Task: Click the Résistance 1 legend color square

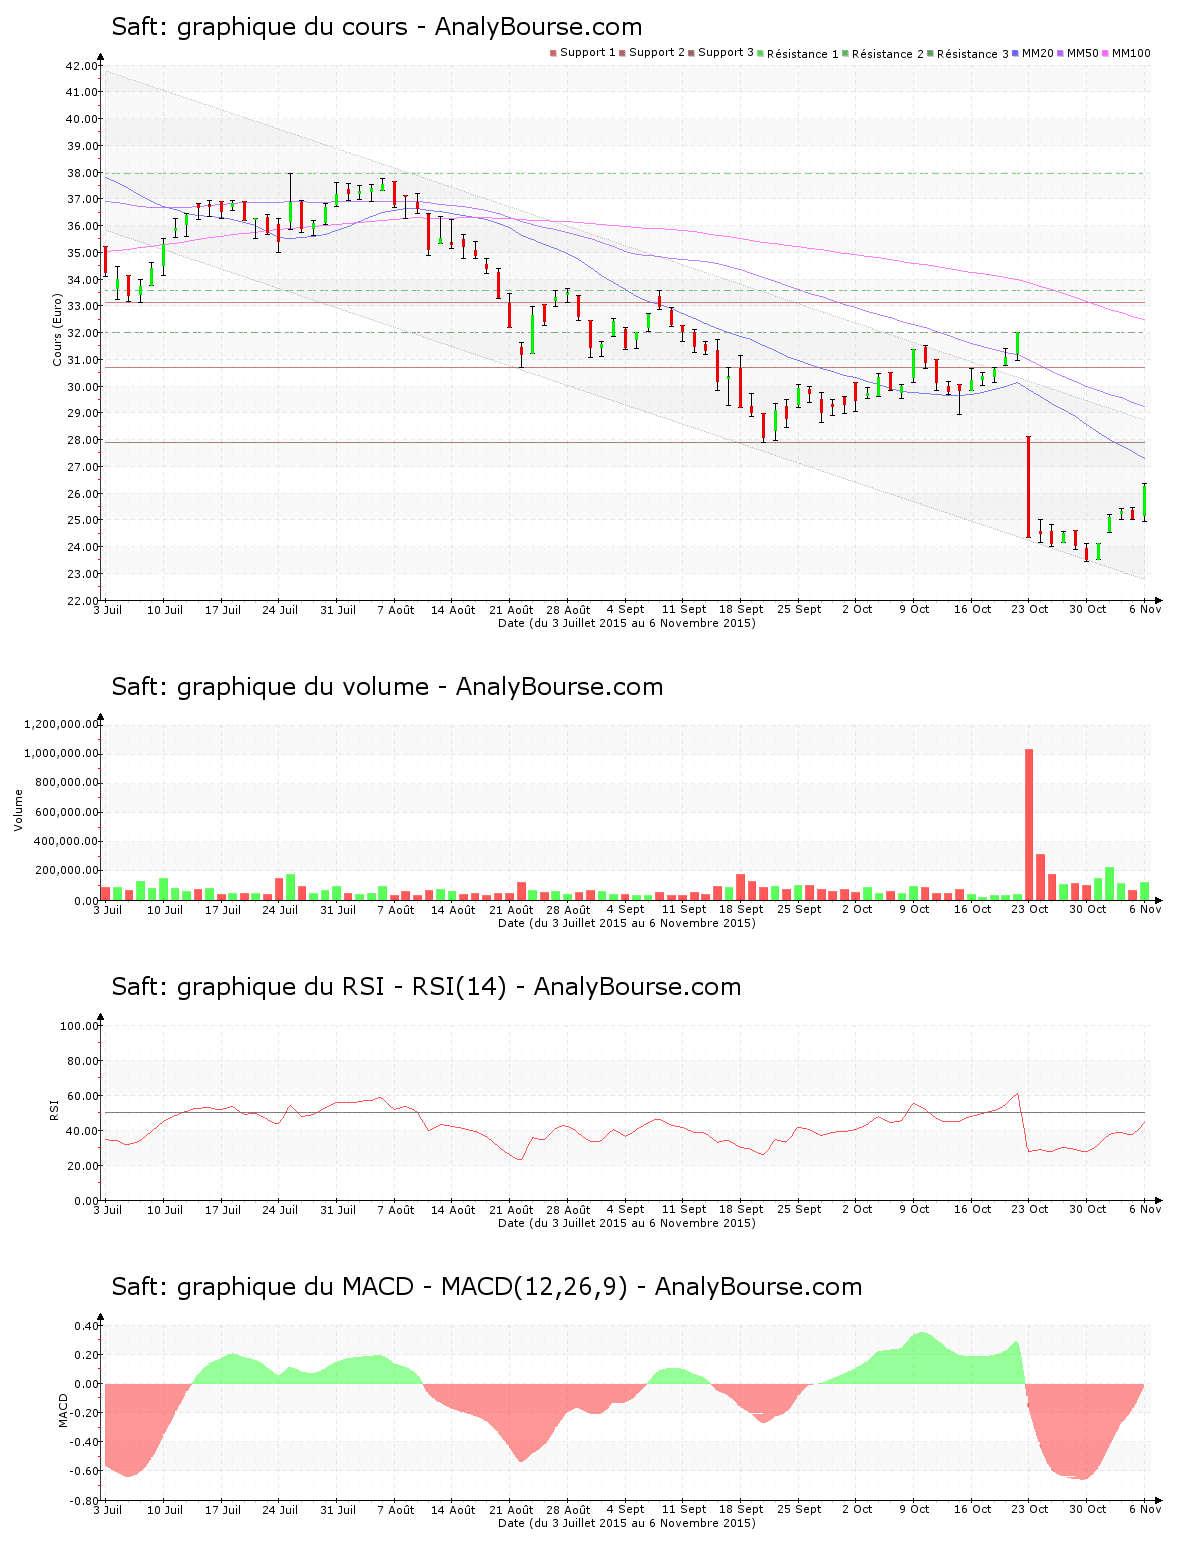Action: click(x=761, y=53)
